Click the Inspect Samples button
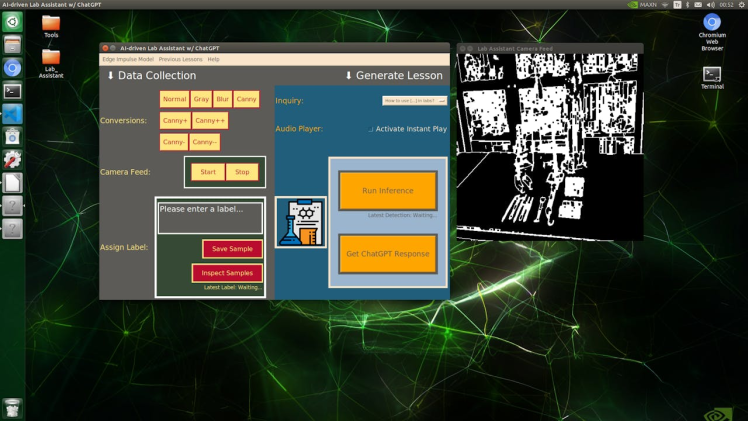748x421 pixels. tap(227, 273)
